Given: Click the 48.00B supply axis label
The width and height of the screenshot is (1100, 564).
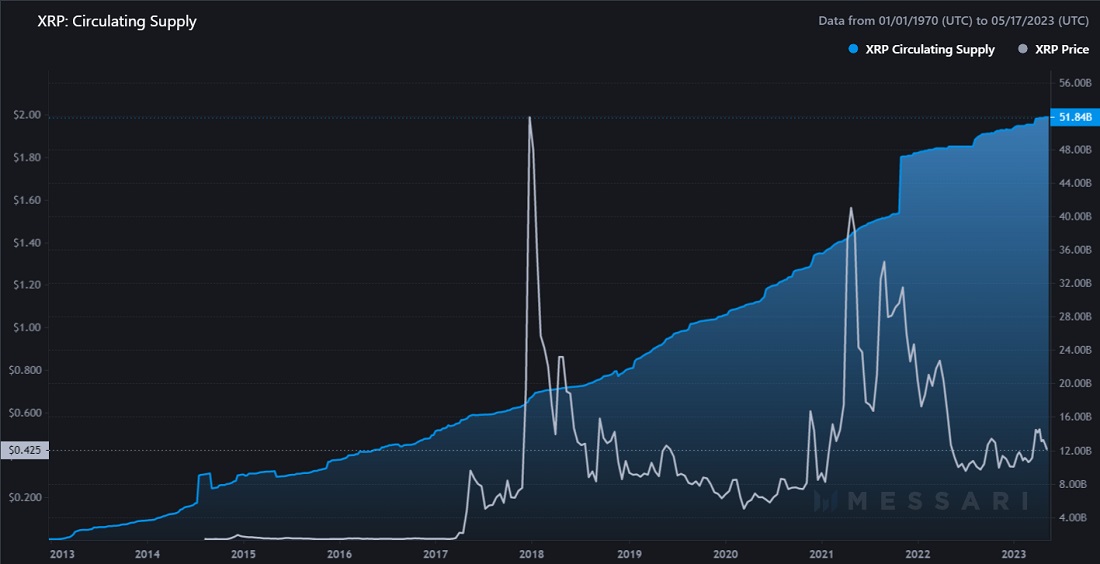Looking at the screenshot, I should (x=1075, y=150).
